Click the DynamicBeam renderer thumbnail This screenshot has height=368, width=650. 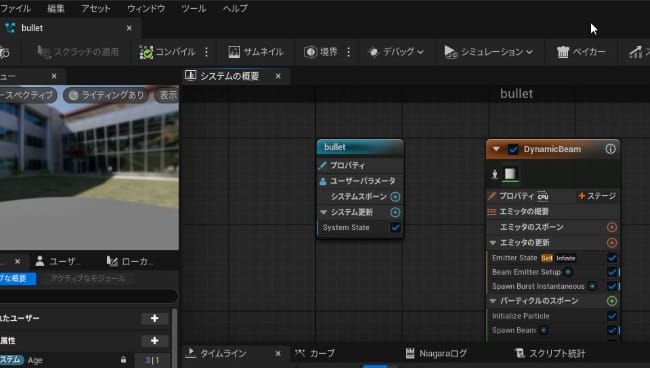click(510, 174)
